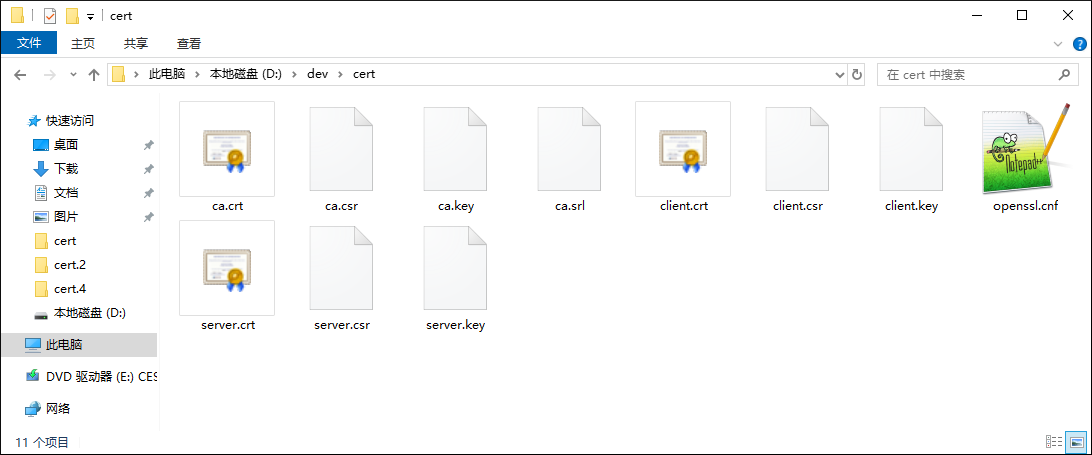The image size is (1092, 455).
Task: Open the 文件 menu
Action: tap(29, 43)
